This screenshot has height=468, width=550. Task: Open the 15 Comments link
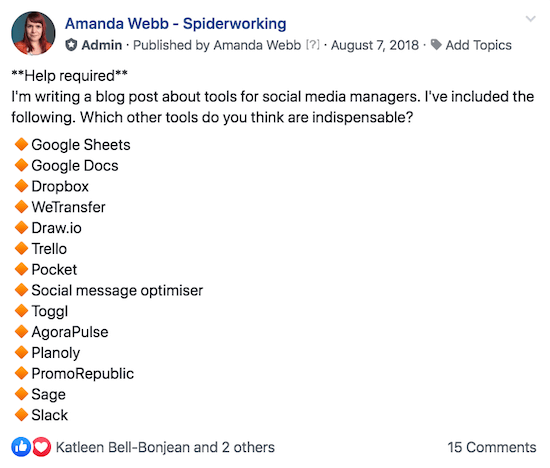pyautogui.click(x=492, y=447)
